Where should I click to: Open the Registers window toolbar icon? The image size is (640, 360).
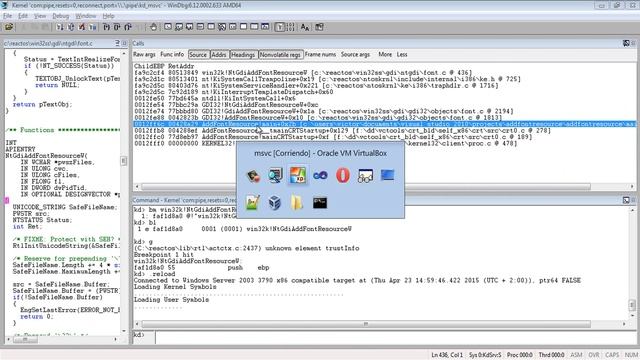[x=200, y=27]
